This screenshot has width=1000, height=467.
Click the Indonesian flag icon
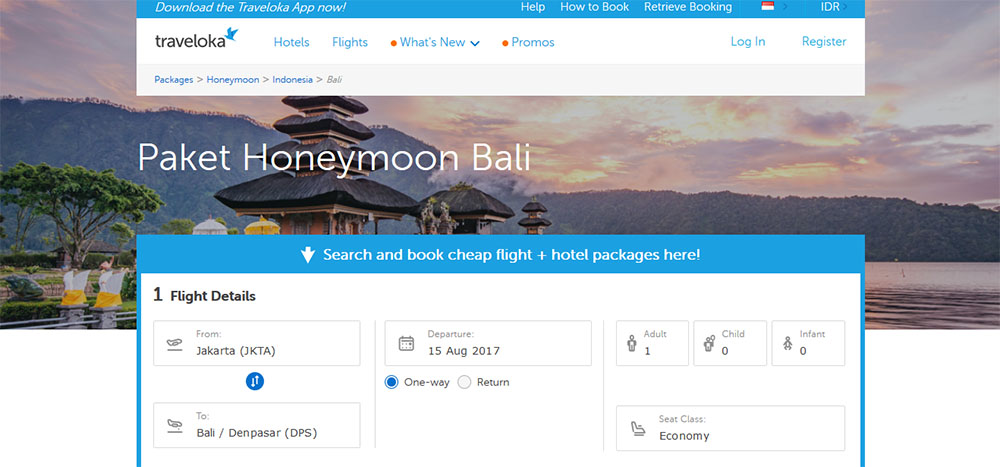[768, 7]
